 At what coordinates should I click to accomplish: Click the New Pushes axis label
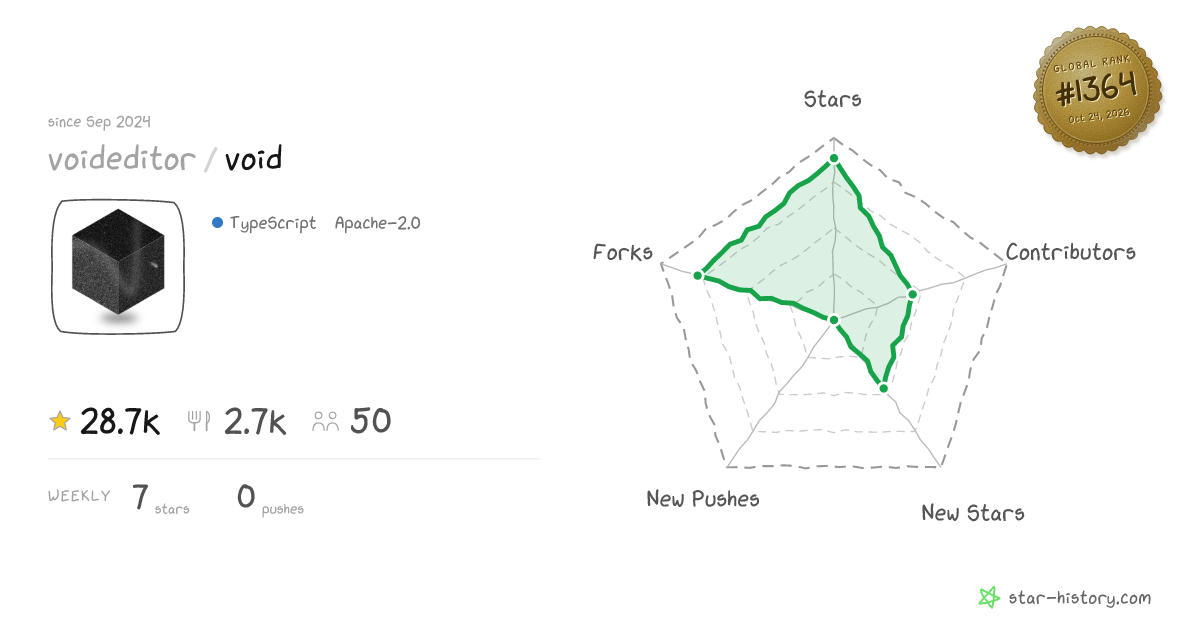(703, 498)
